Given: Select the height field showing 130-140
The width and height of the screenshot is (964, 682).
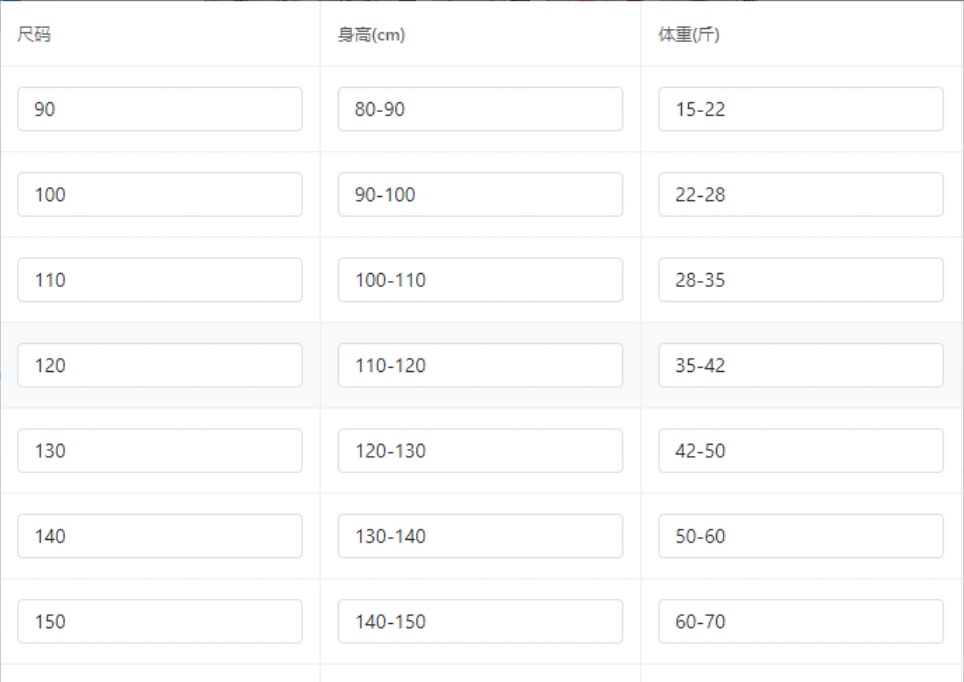Looking at the screenshot, I should click(480, 536).
